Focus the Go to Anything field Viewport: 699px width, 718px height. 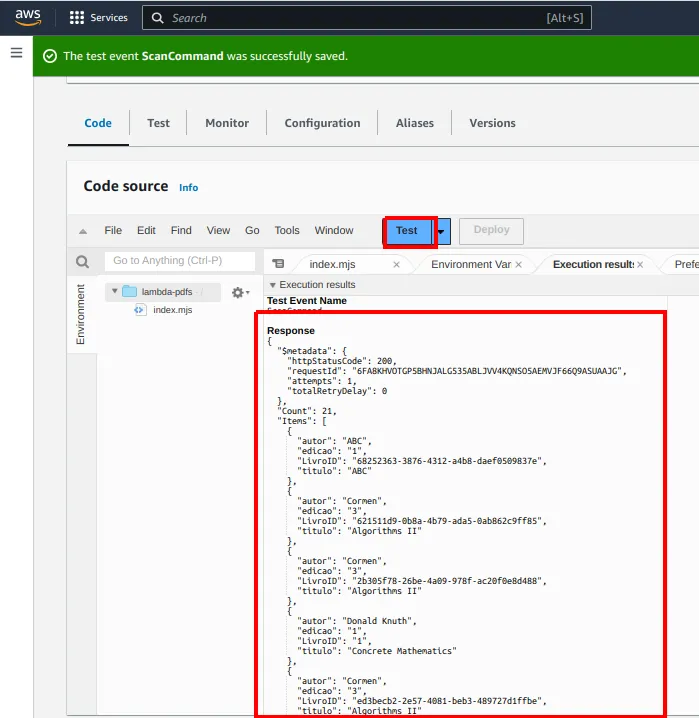[179, 261]
